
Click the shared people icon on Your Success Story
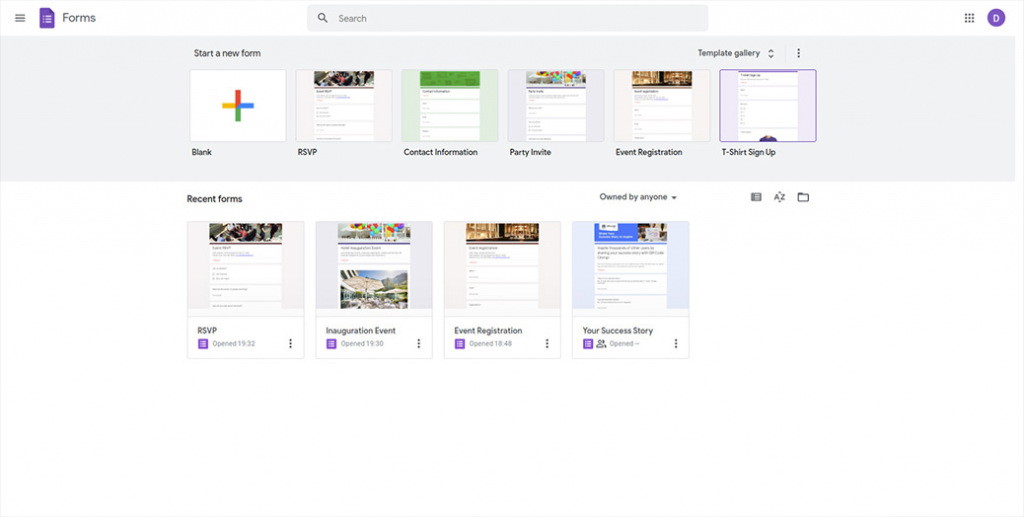click(601, 344)
